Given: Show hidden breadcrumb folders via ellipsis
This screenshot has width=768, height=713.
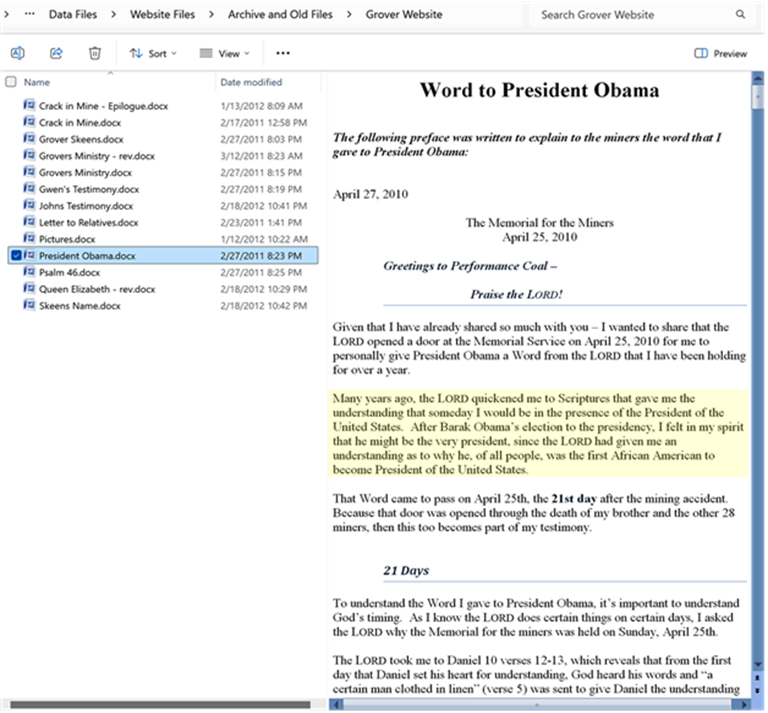Looking at the screenshot, I should (29, 15).
